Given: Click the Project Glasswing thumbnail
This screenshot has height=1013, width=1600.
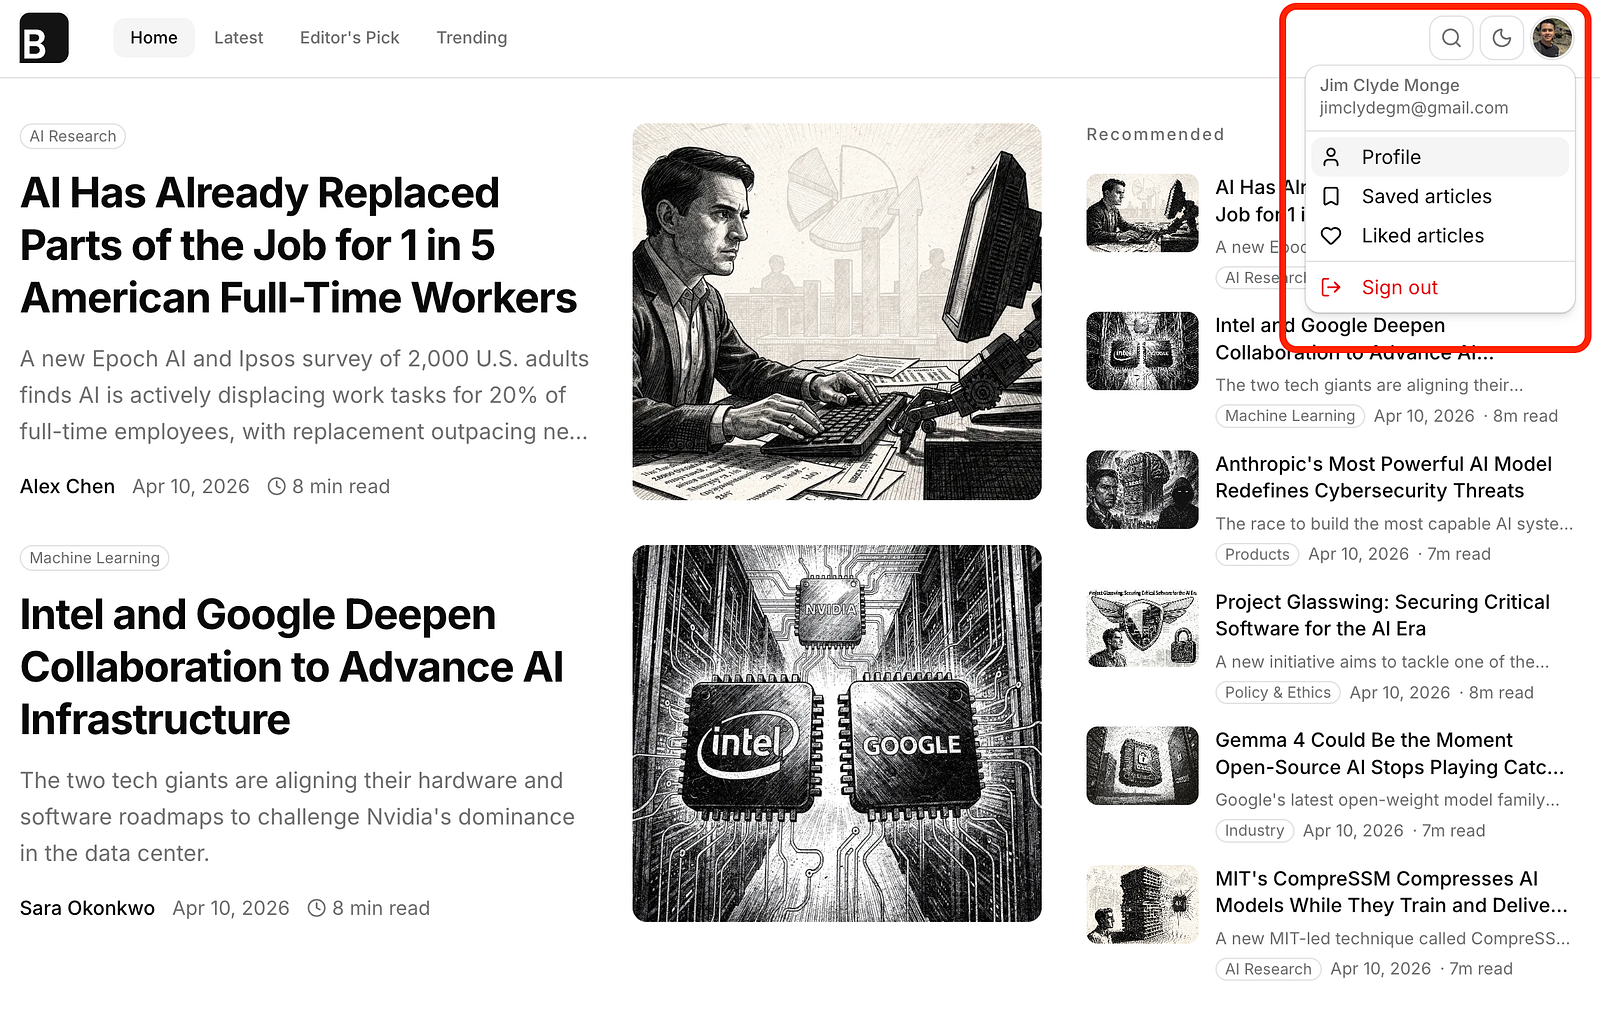Looking at the screenshot, I should (x=1143, y=628).
